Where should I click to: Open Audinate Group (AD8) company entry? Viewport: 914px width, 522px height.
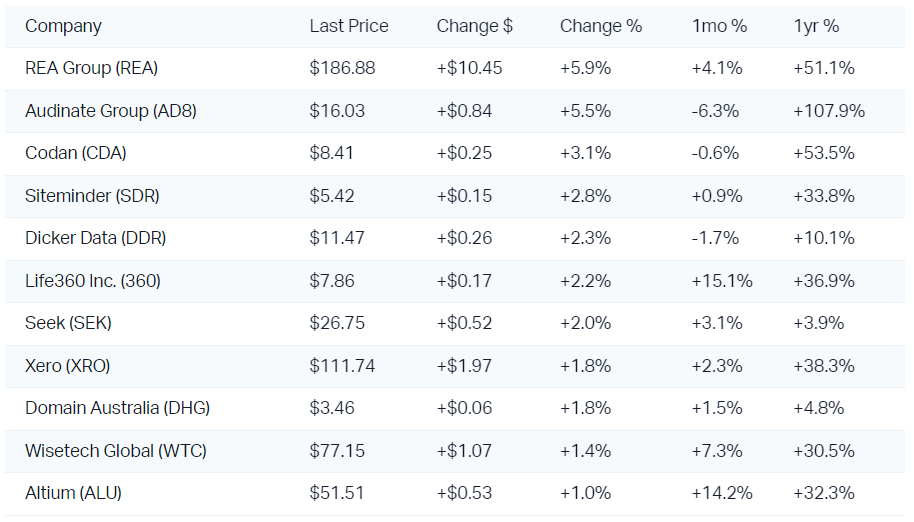coord(110,111)
